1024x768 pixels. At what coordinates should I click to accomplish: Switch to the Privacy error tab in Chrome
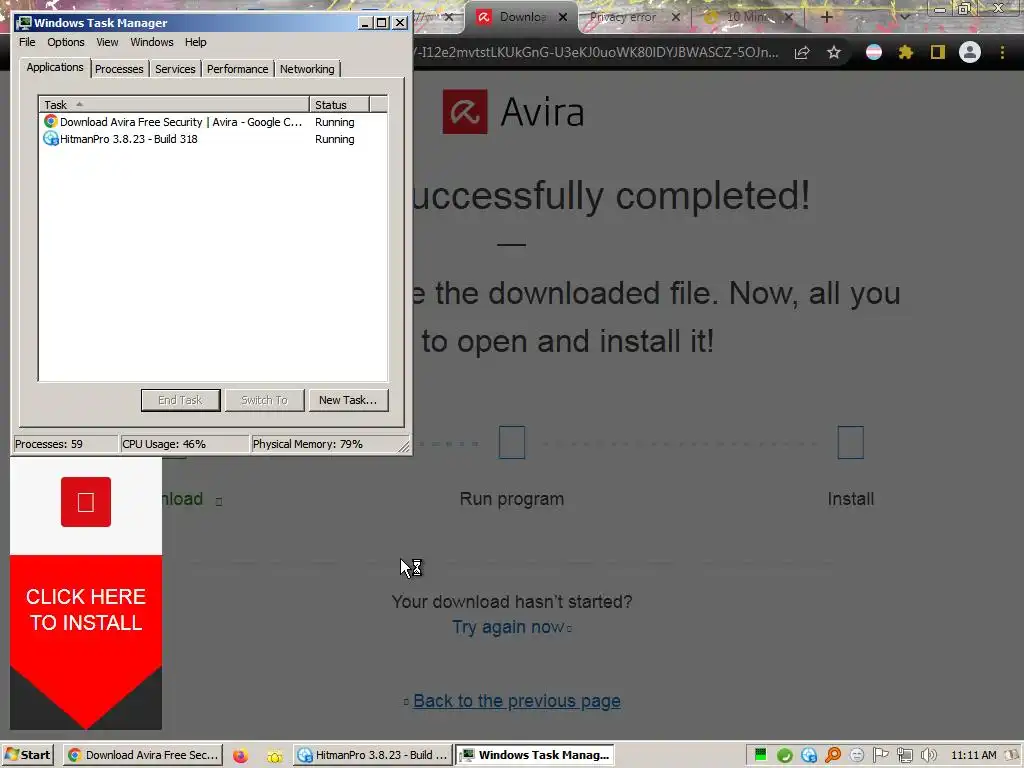[x=622, y=17]
